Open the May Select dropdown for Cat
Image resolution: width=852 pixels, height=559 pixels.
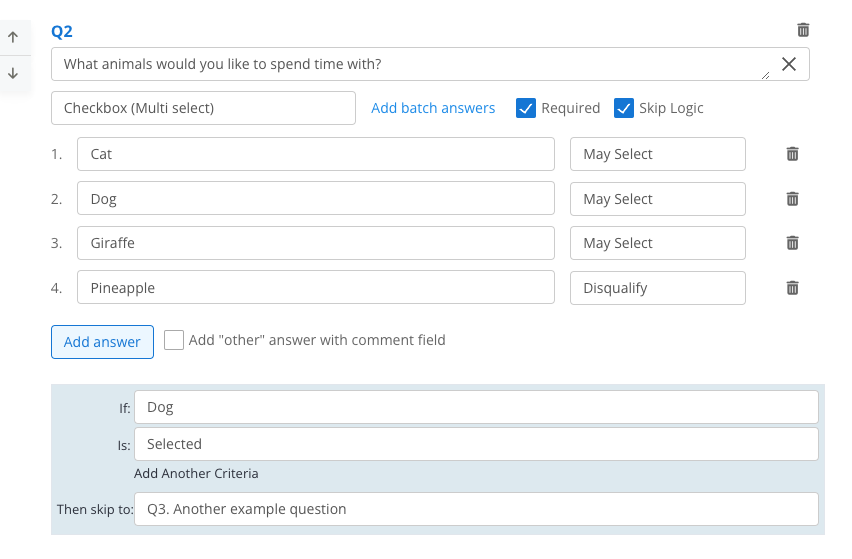click(657, 154)
